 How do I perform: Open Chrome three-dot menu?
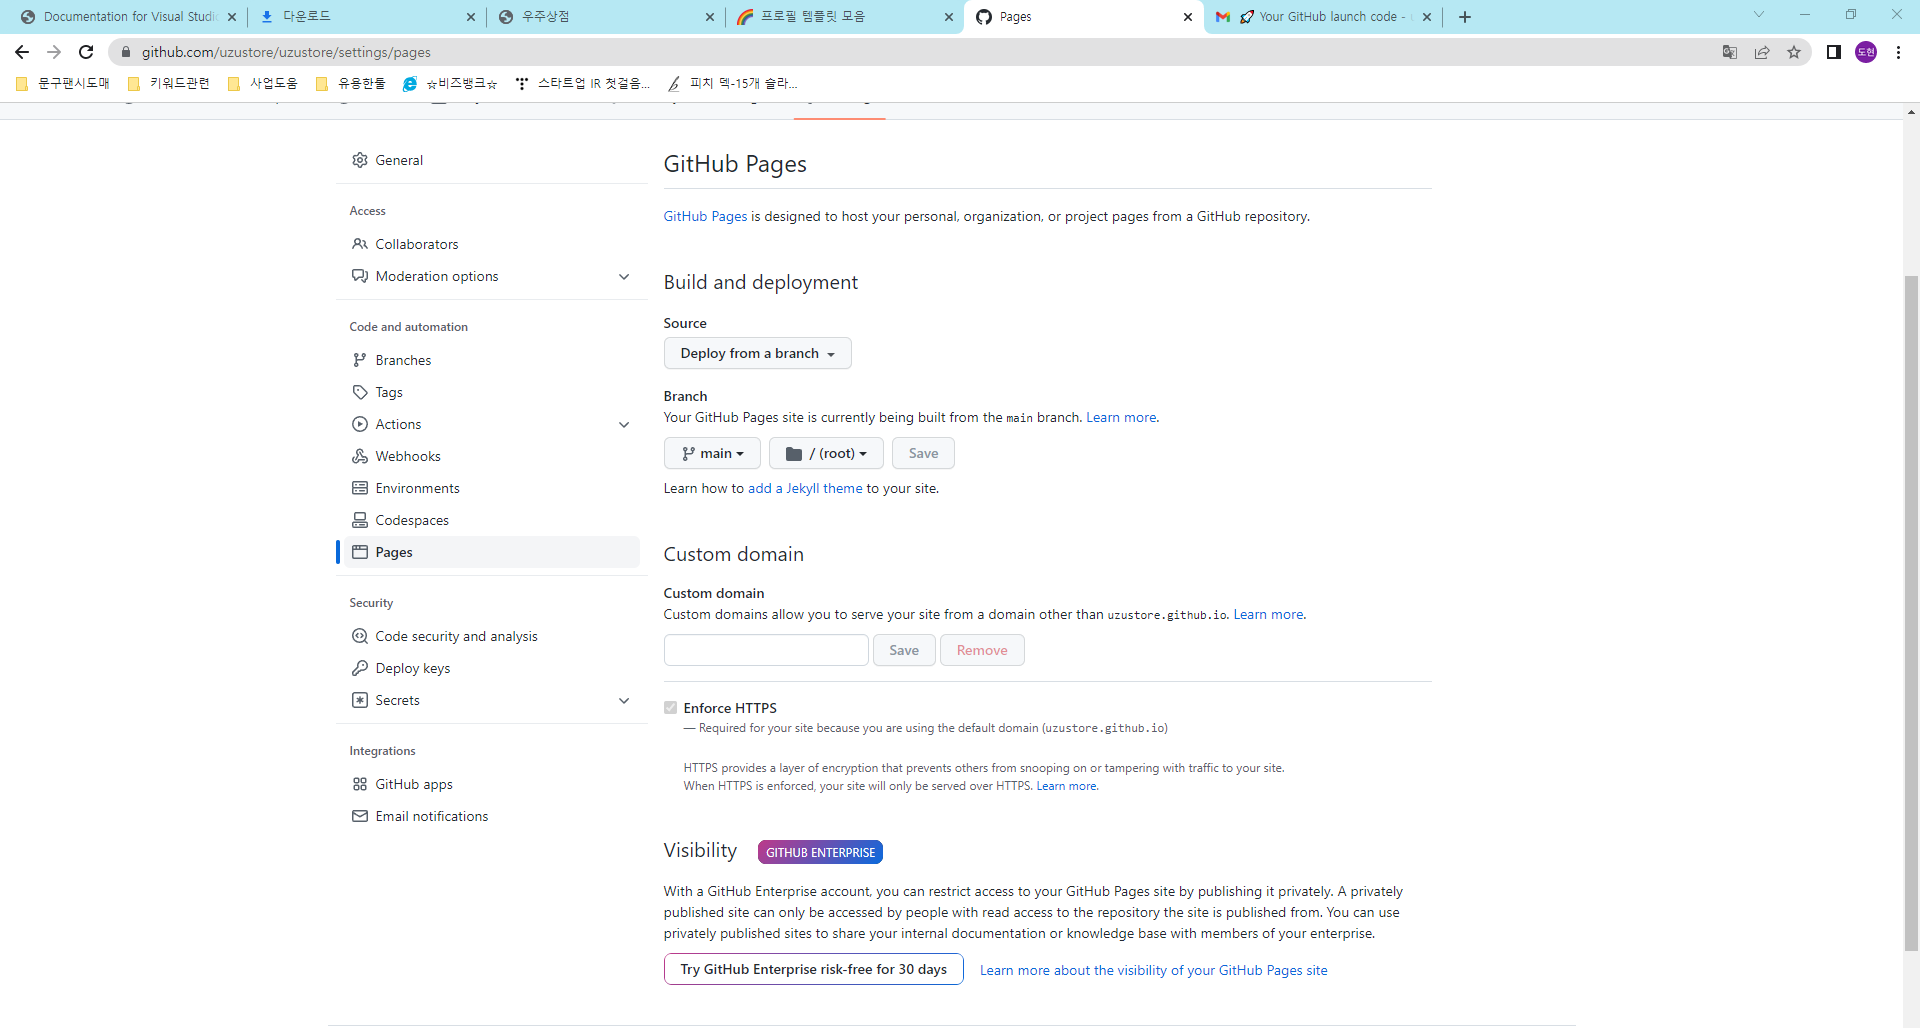coord(1898,52)
